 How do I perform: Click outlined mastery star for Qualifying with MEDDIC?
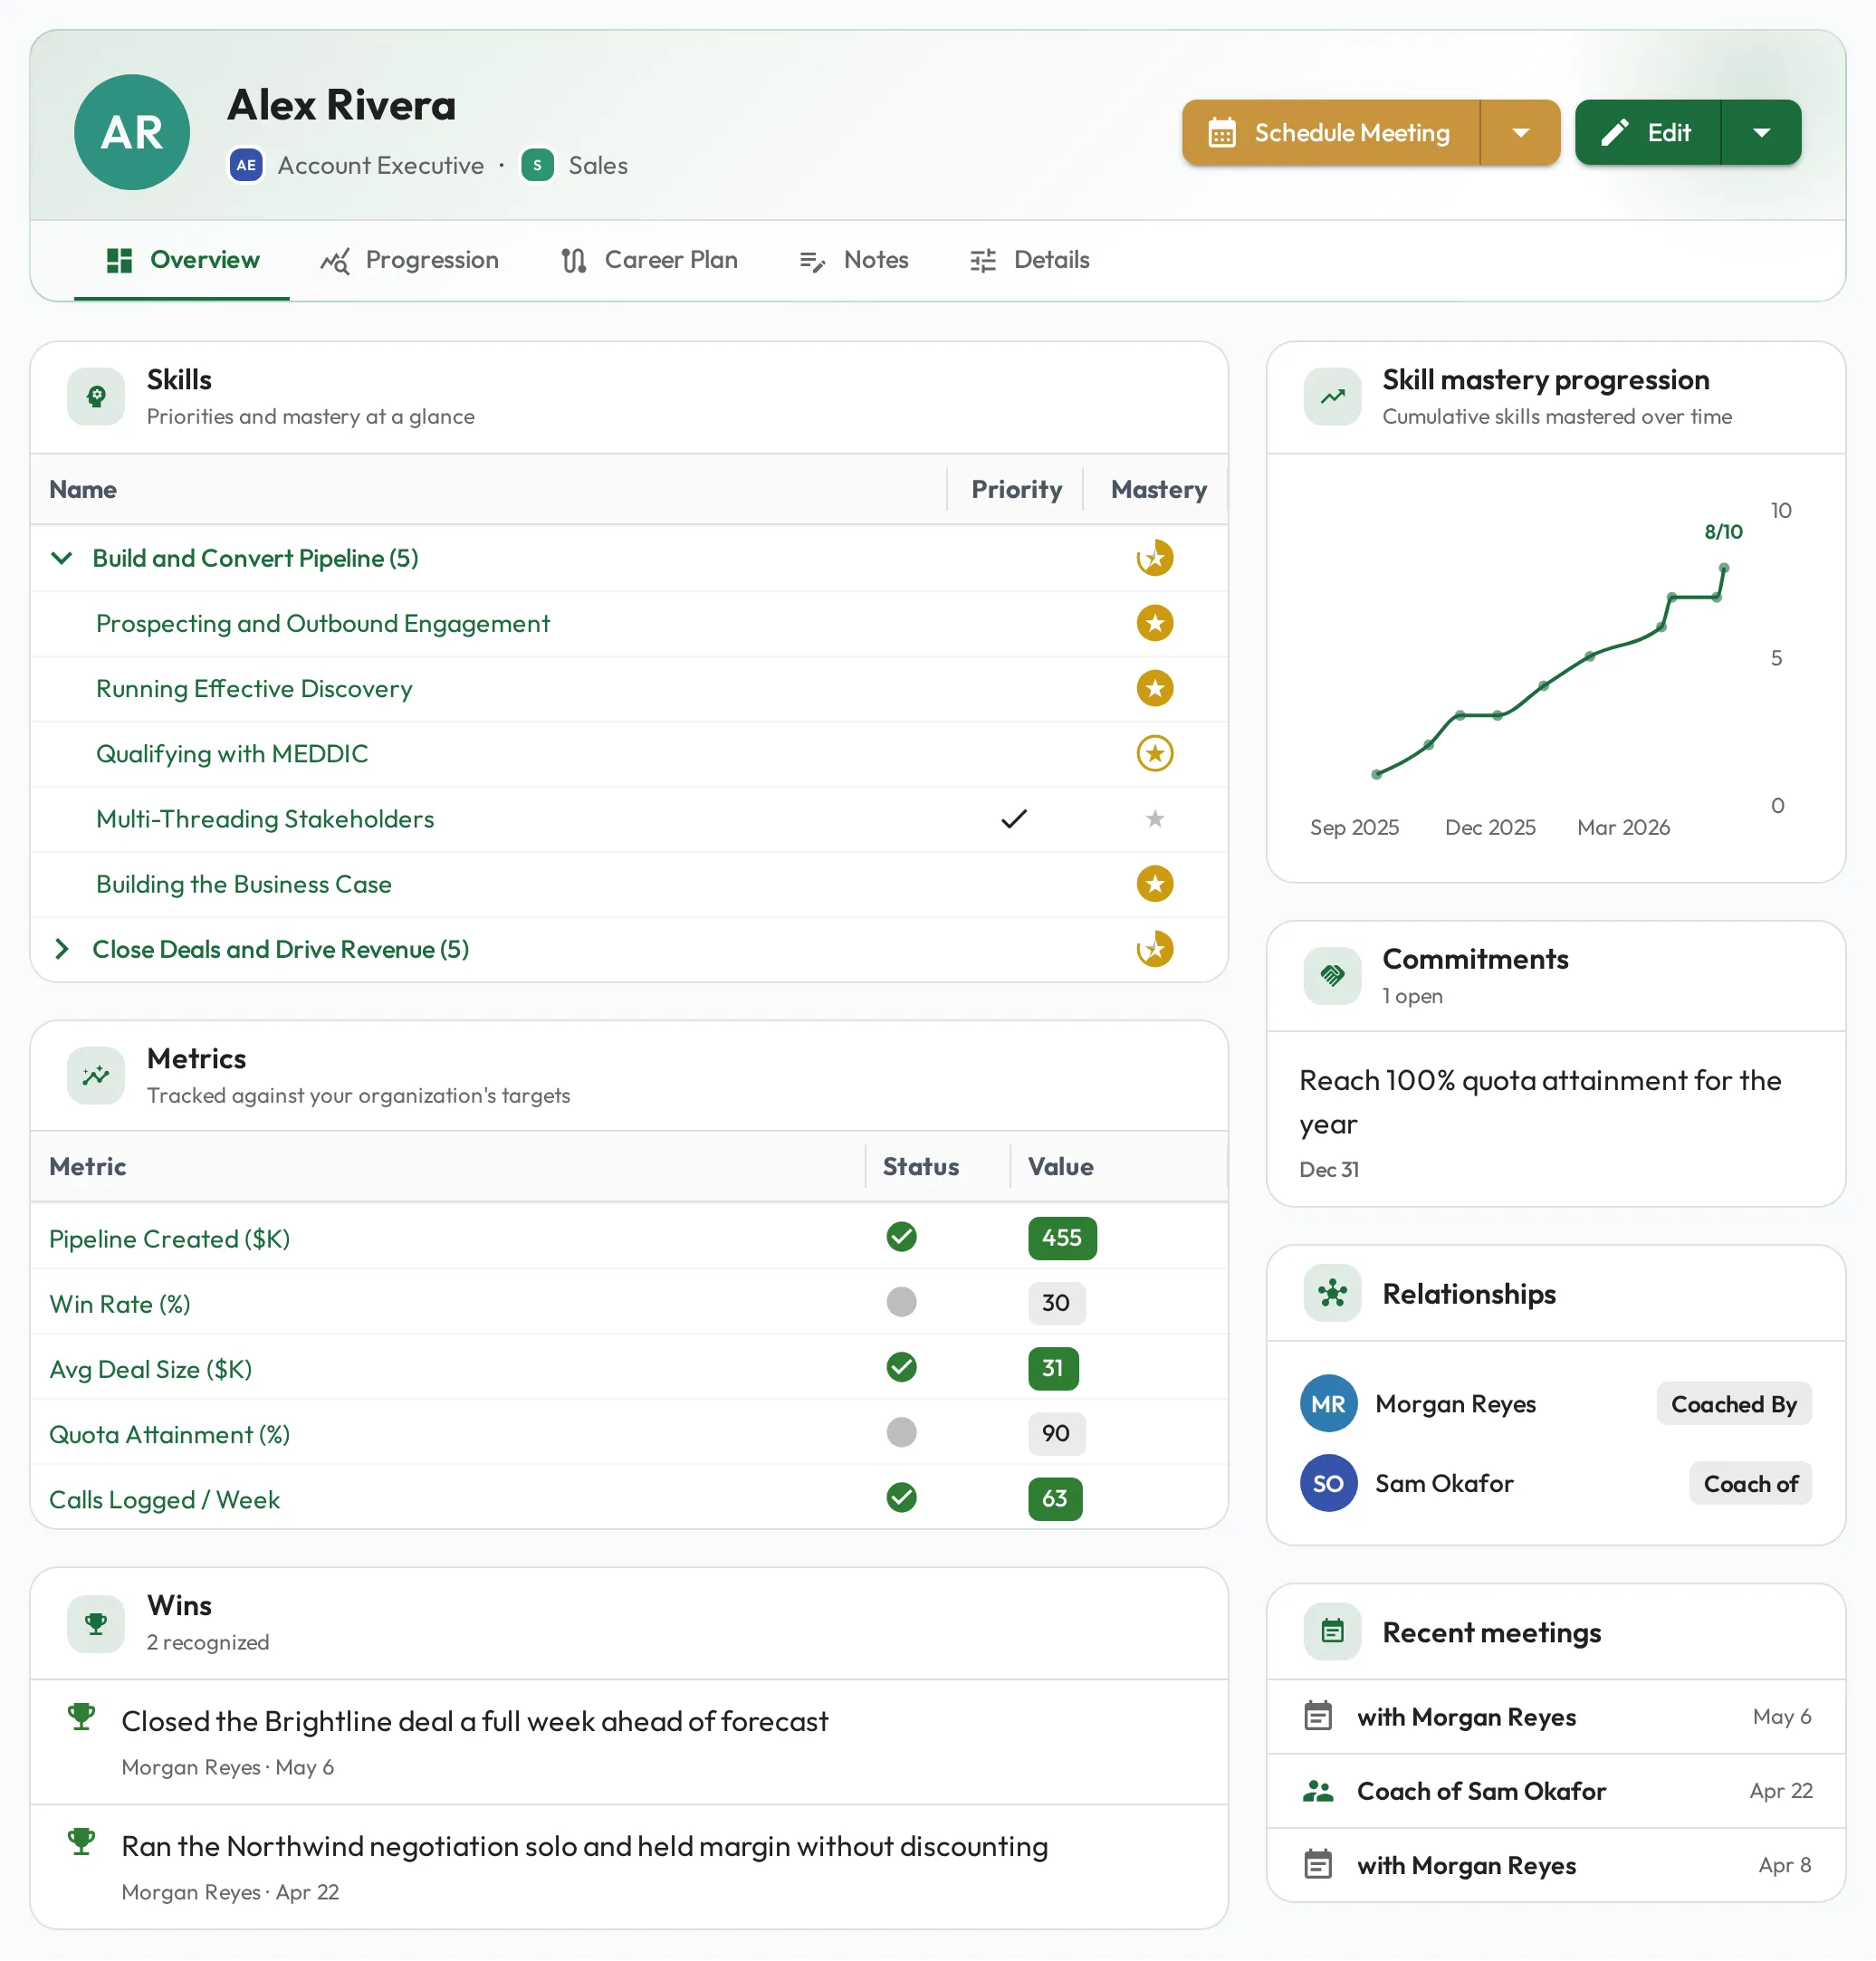click(1155, 753)
